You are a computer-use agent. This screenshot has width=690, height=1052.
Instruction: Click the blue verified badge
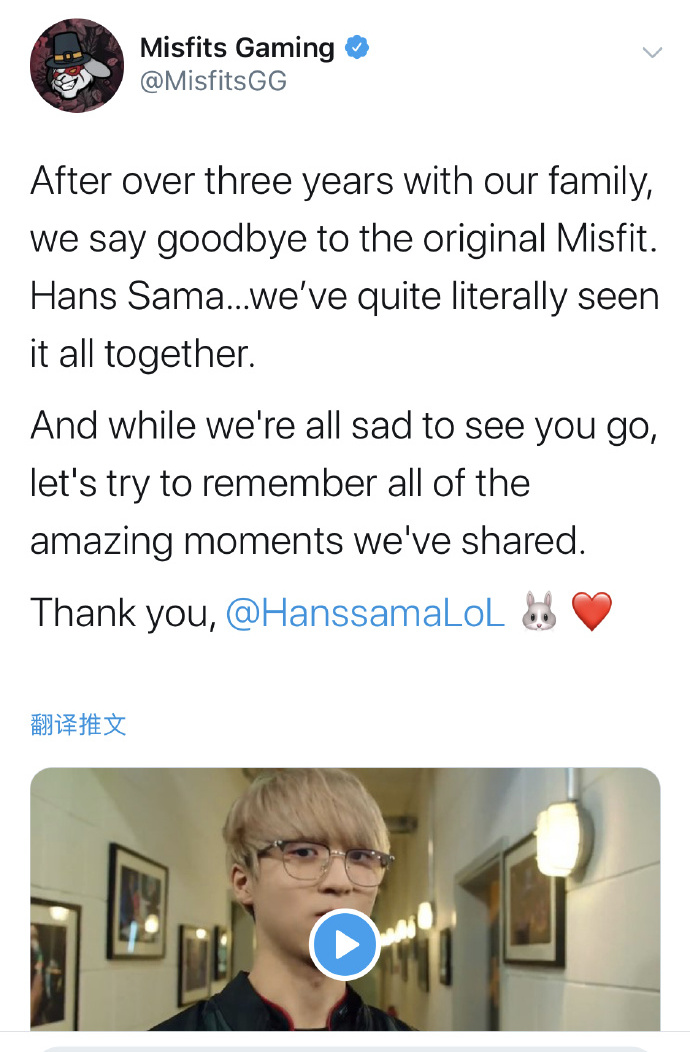356,48
